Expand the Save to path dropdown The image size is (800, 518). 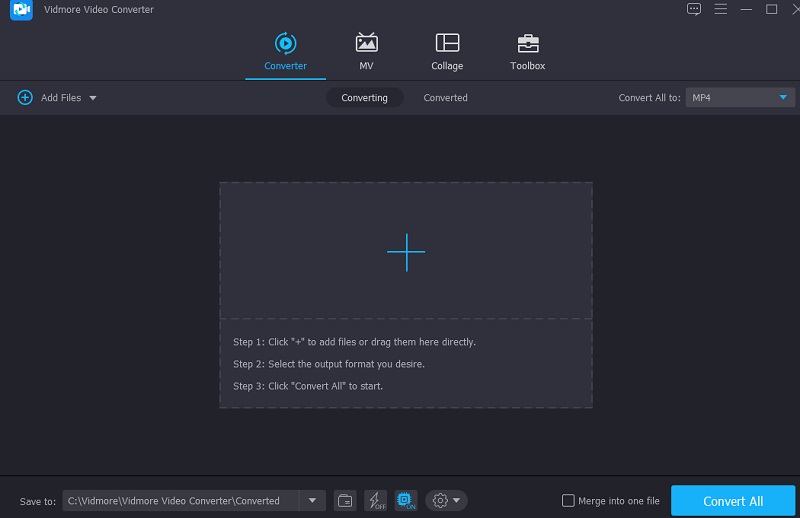pyautogui.click(x=313, y=501)
